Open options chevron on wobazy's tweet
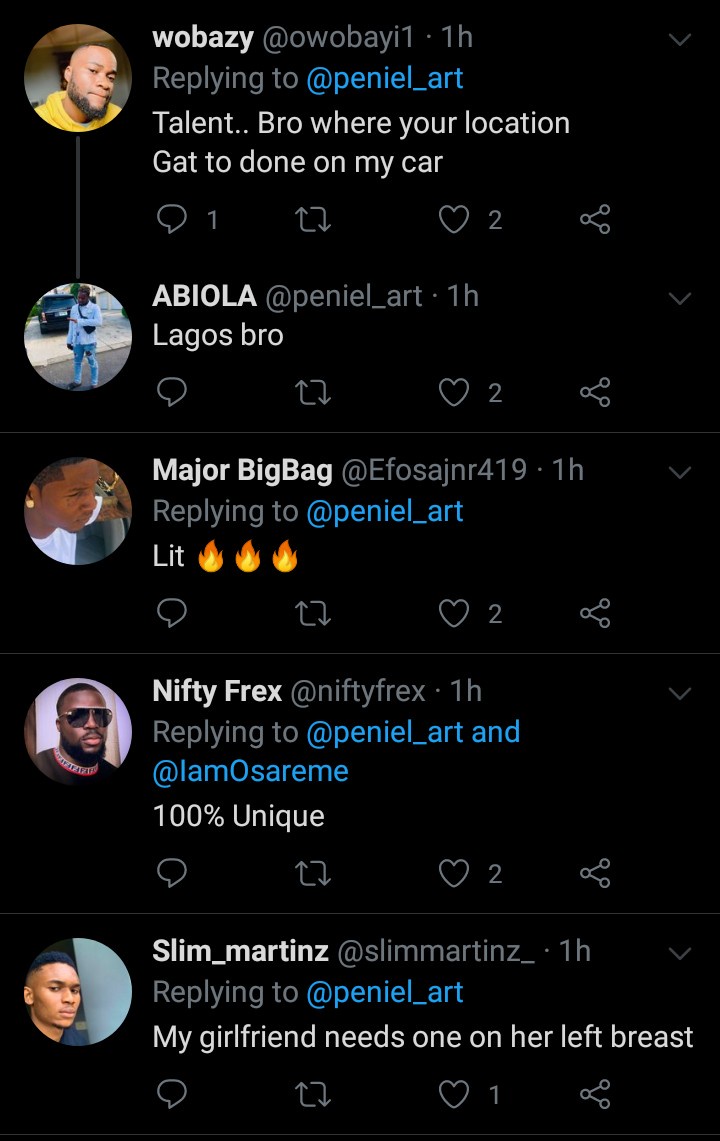 point(679,40)
